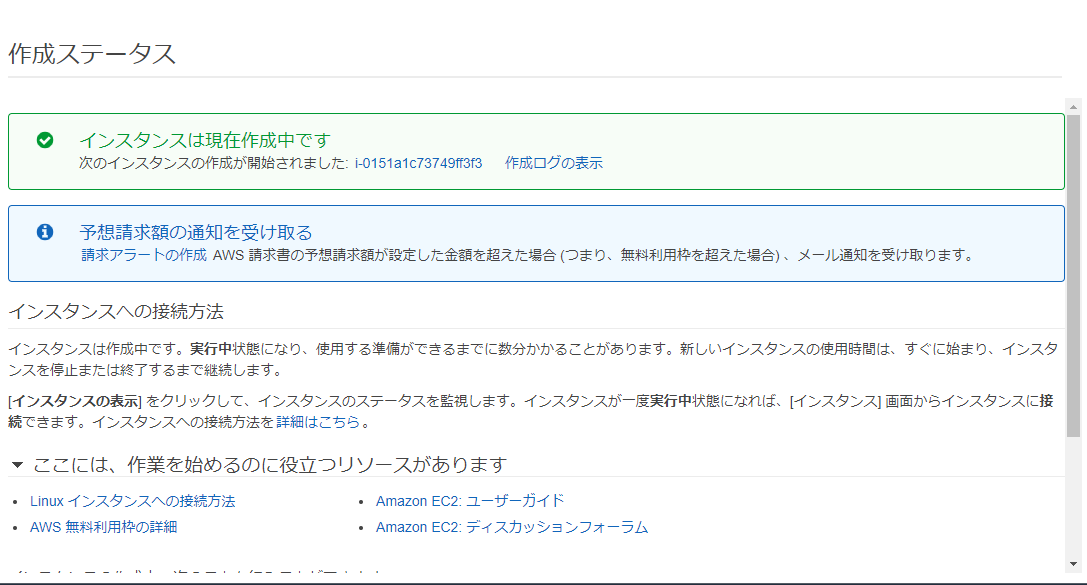Click the 作成ステータス page heading
This screenshot has width=1087, height=585.
click(x=92, y=53)
